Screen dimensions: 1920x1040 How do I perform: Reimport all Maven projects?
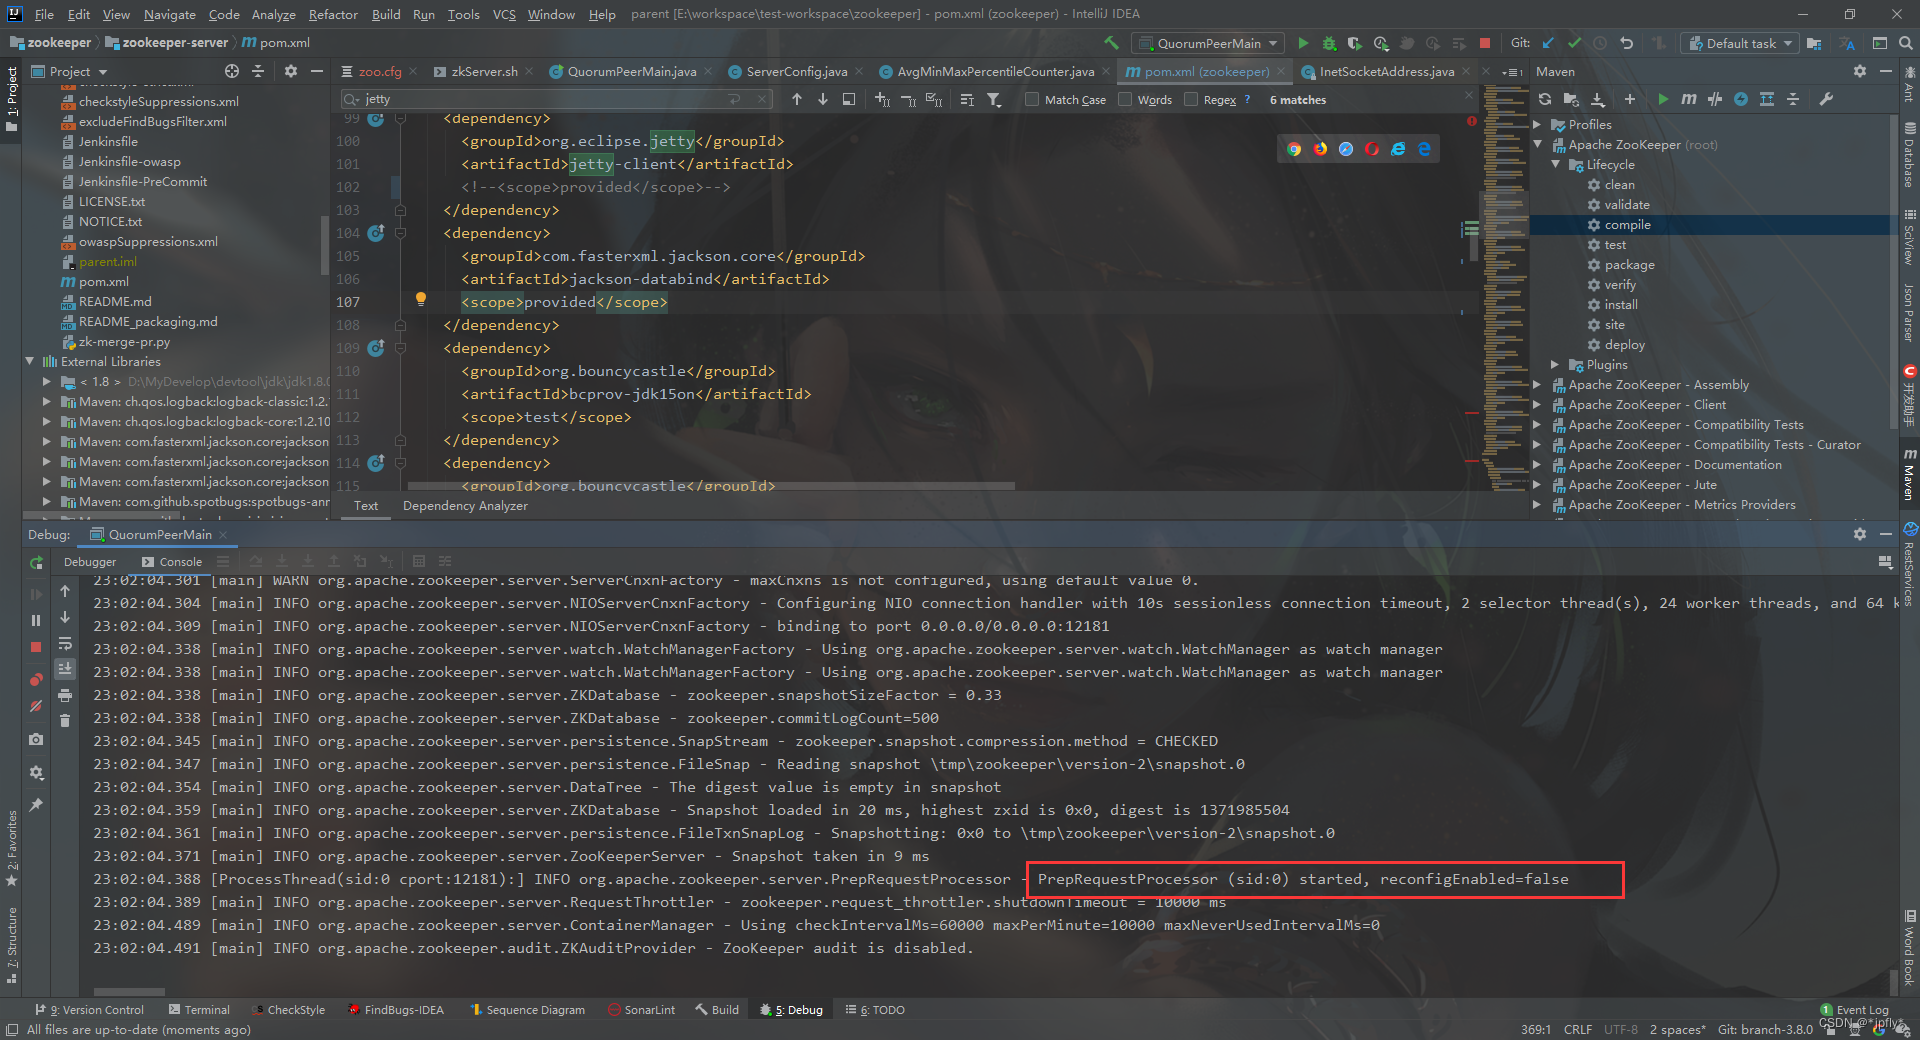click(1545, 99)
